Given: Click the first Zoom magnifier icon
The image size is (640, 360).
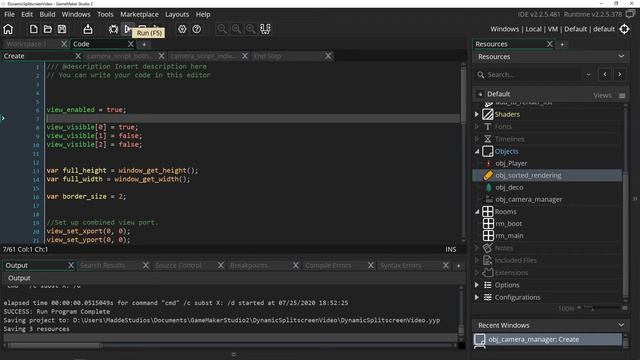Looking at the screenshot, I should click(x=222, y=29).
